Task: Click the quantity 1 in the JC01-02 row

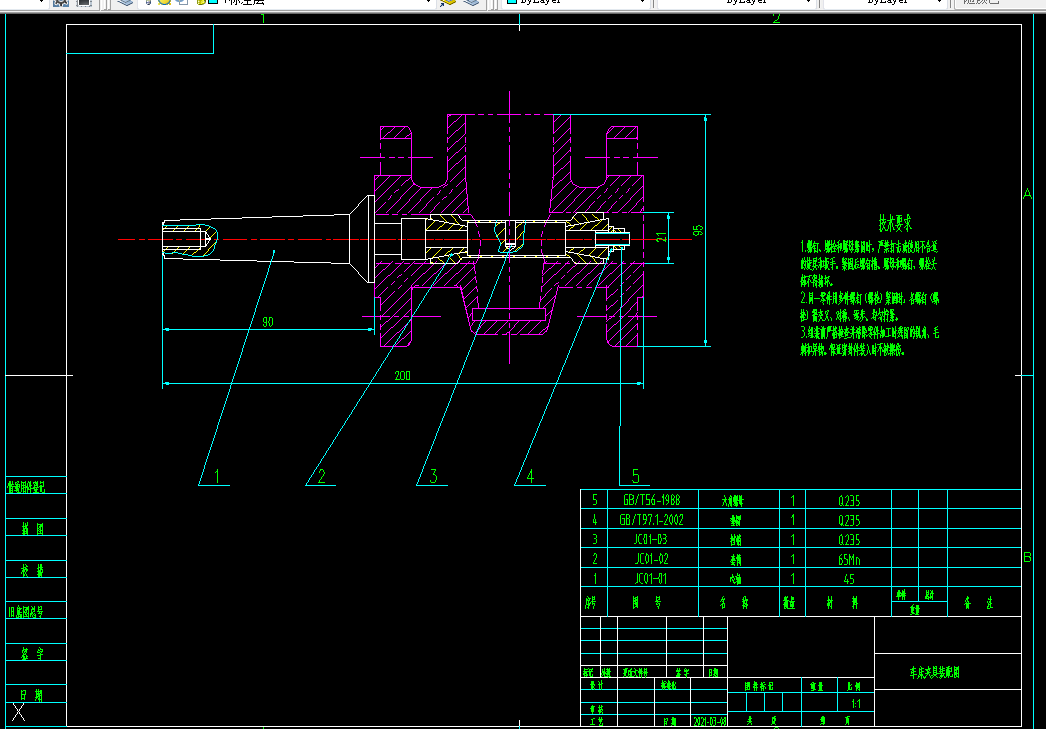Action: 793,559
